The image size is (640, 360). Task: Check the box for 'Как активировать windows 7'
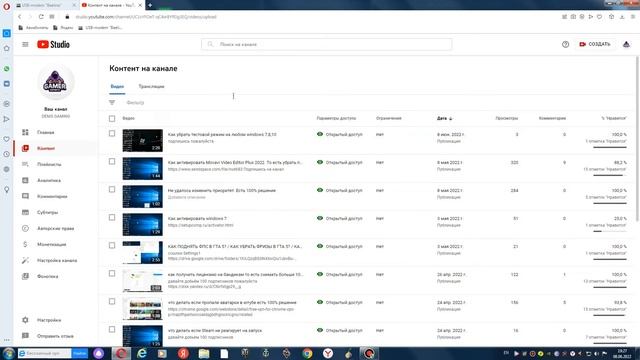[x=112, y=218]
